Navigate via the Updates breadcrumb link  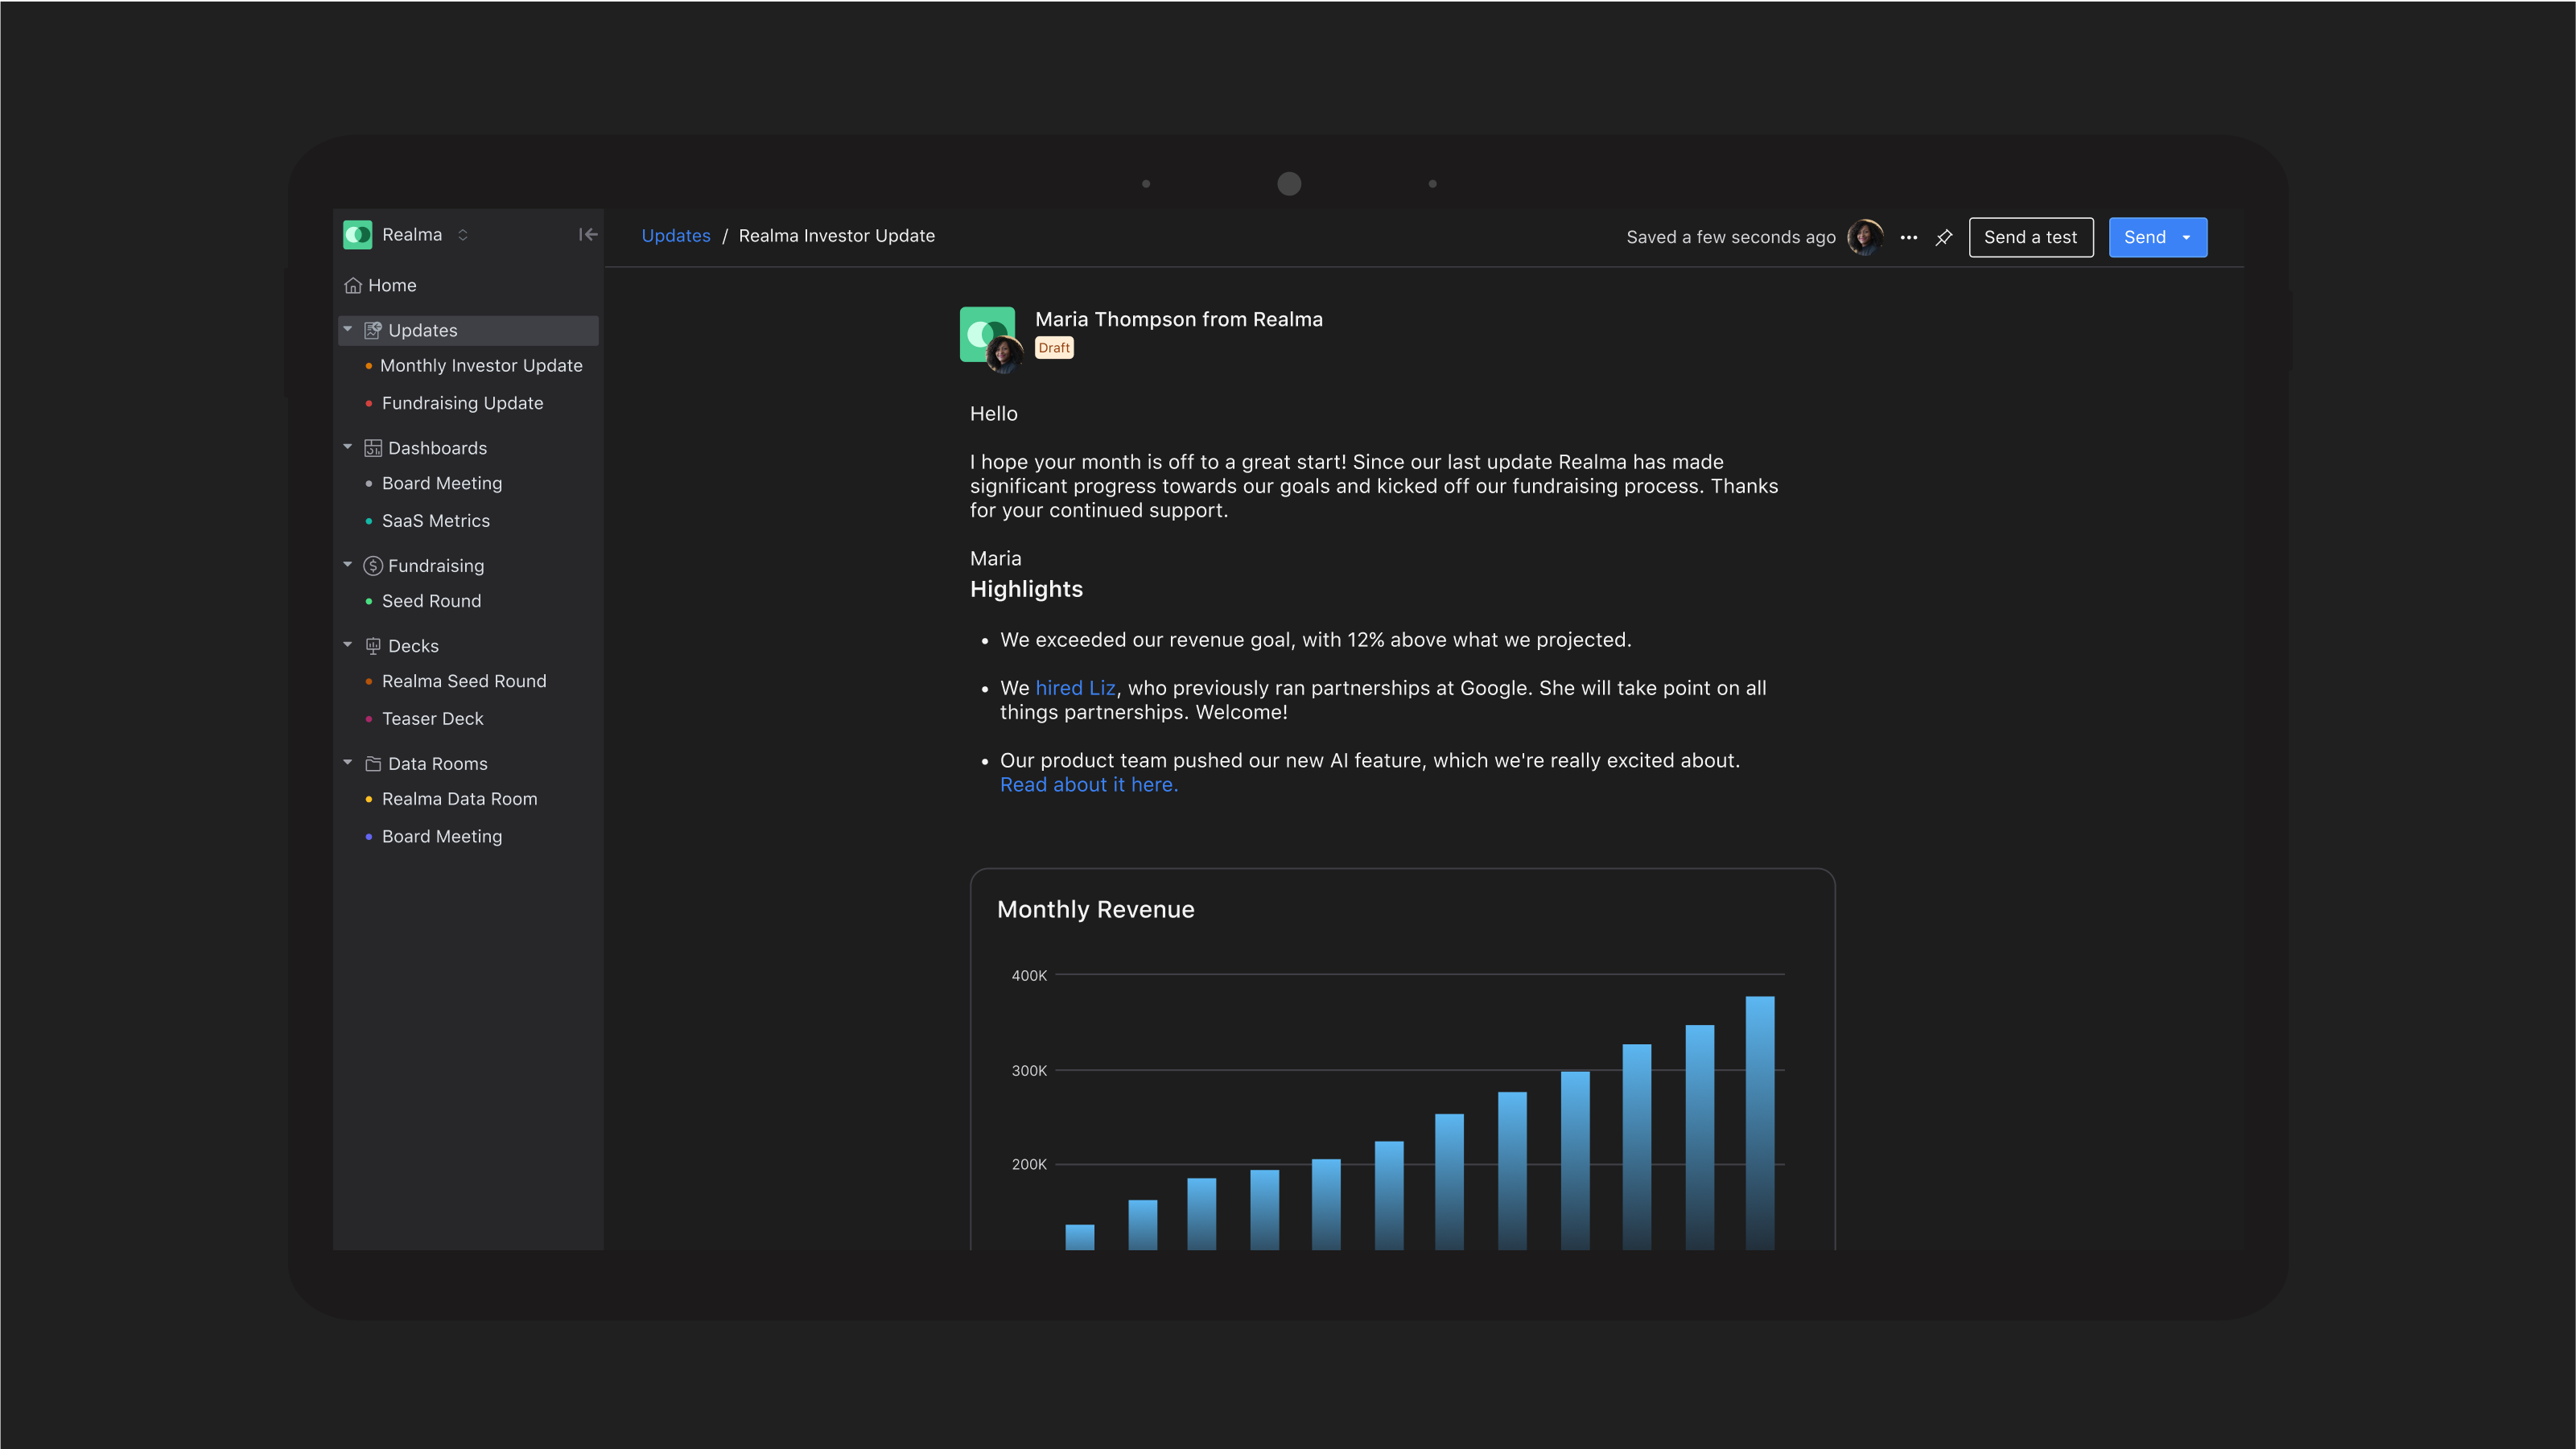(x=676, y=235)
